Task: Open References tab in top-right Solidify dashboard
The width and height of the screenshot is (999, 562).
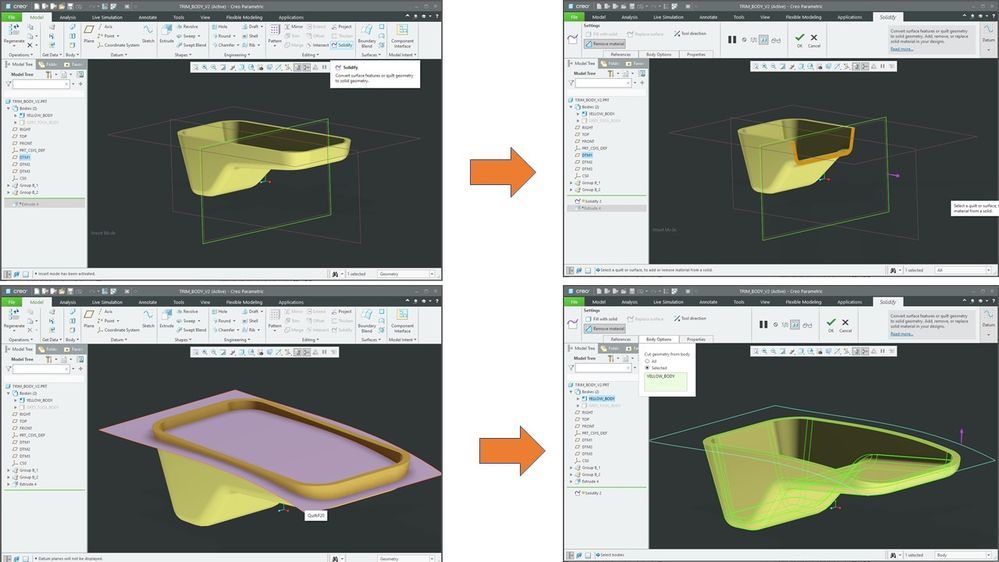Action: coord(621,54)
